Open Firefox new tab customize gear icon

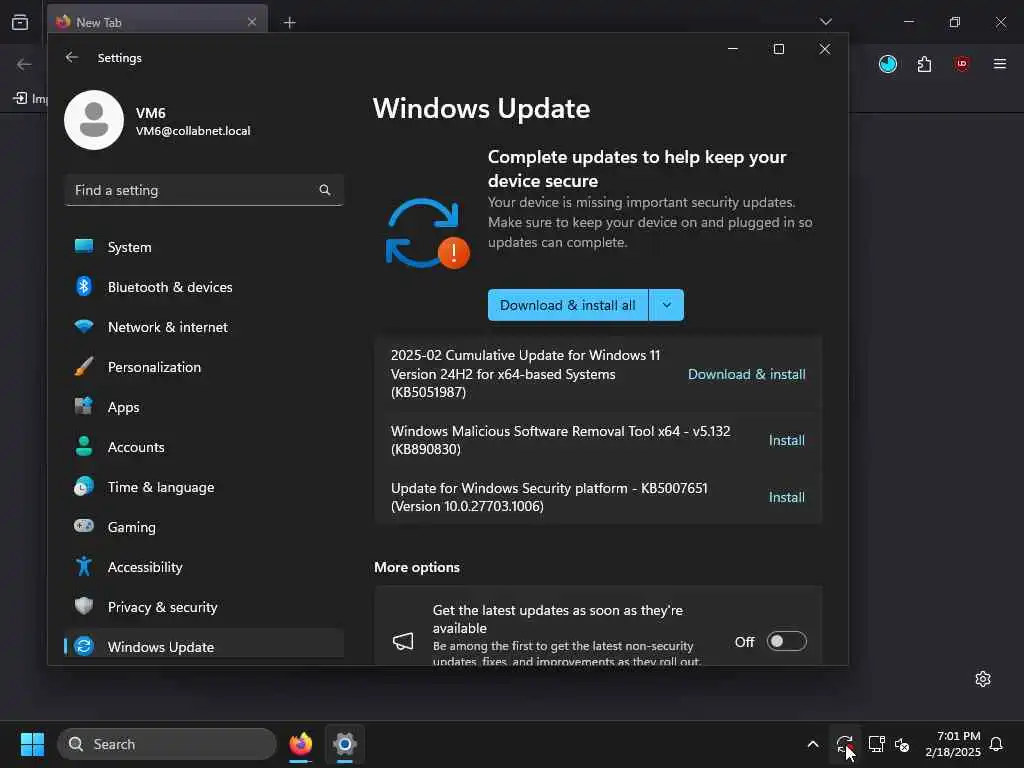983,679
